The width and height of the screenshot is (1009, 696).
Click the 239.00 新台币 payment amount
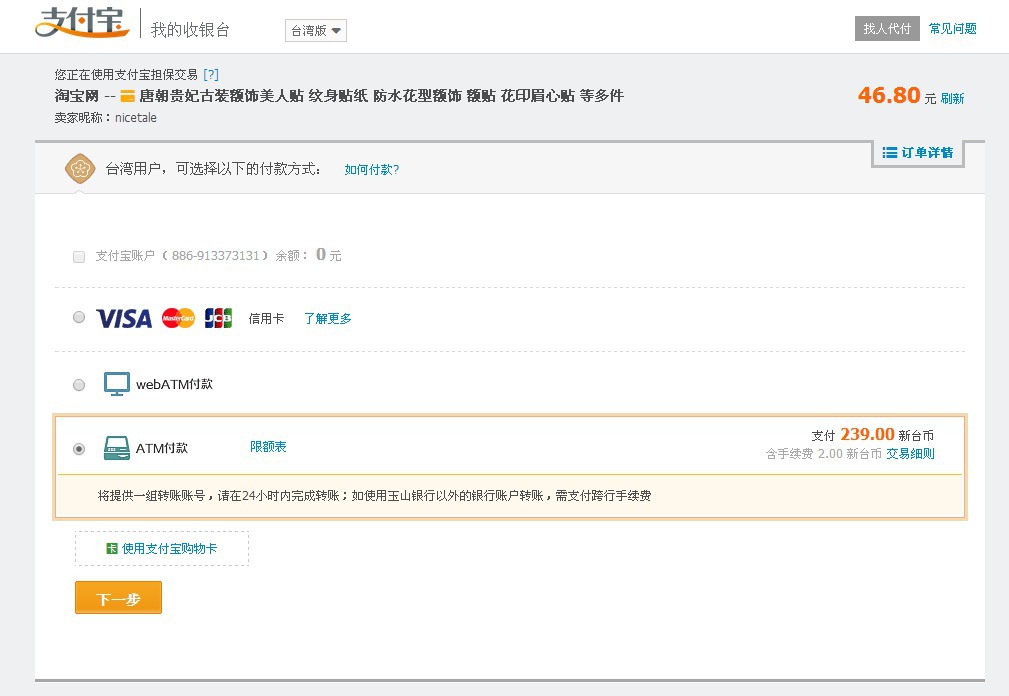click(x=887, y=434)
